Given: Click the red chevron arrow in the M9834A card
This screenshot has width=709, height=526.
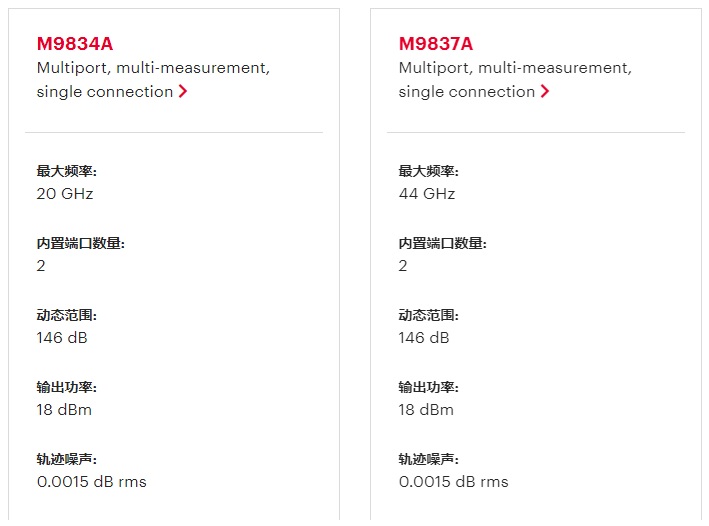Looking at the screenshot, I should (x=183, y=91).
